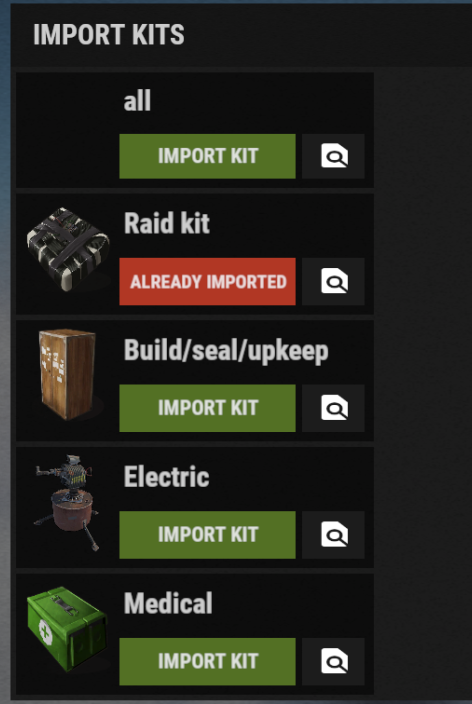Preview the Medical kit contents

point(333,662)
